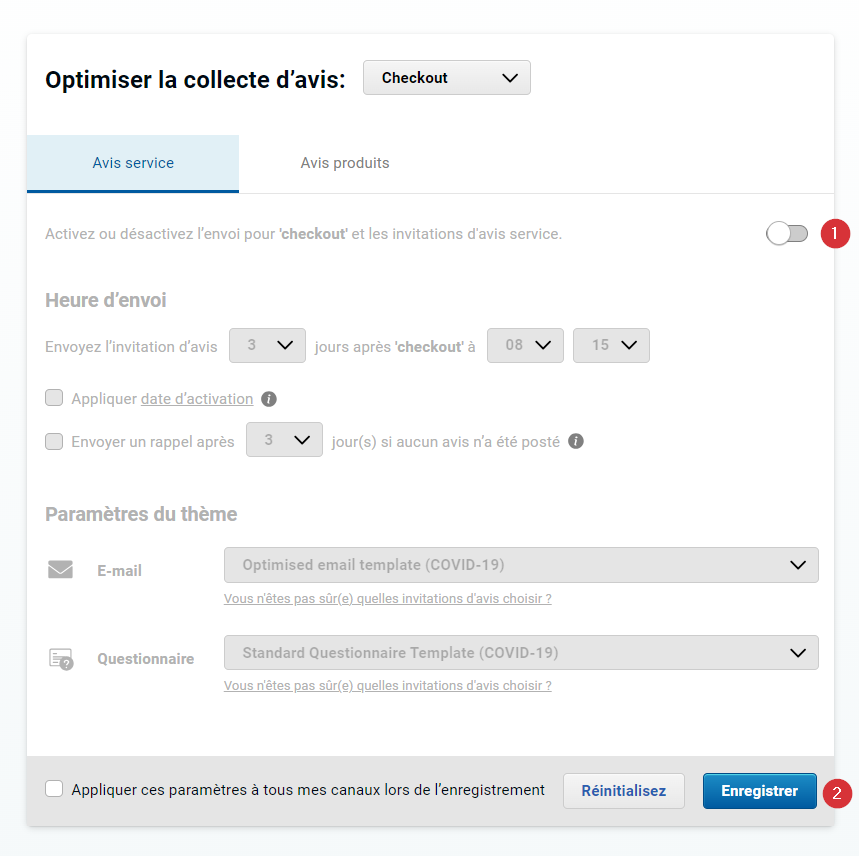Open the minutes 15 dropdown
The height and width of the screenshot is (856, 859).
(611, 346)
